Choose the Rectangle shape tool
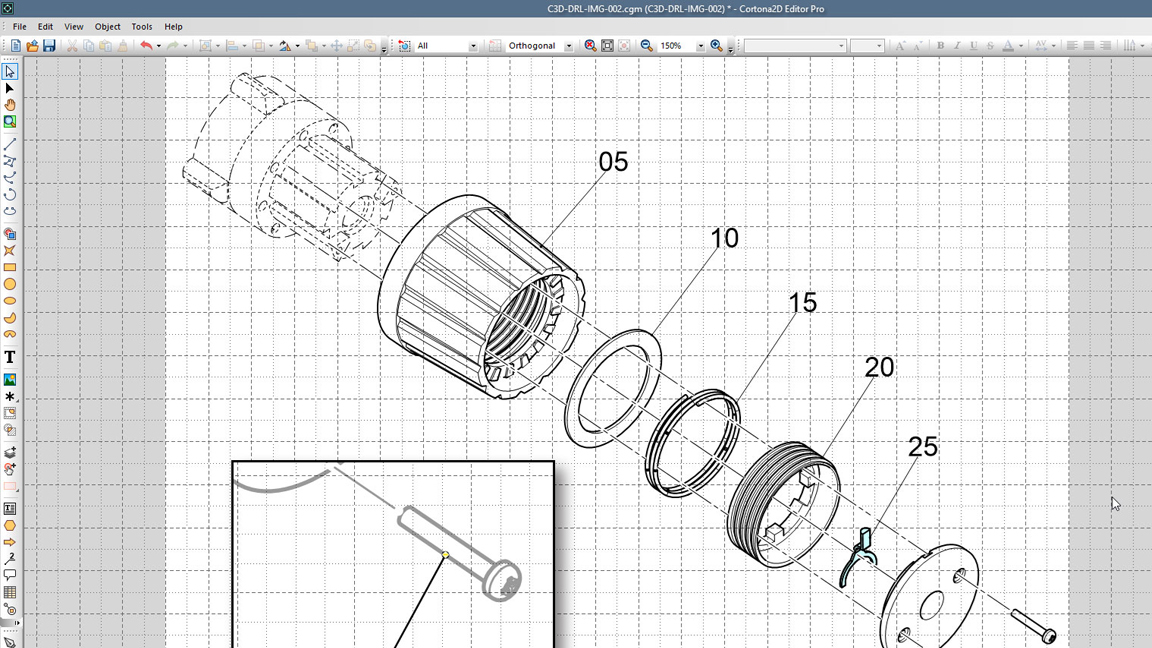Image resolution: width=1152 pixels, height=648 pixels. [x=10, y=268]
